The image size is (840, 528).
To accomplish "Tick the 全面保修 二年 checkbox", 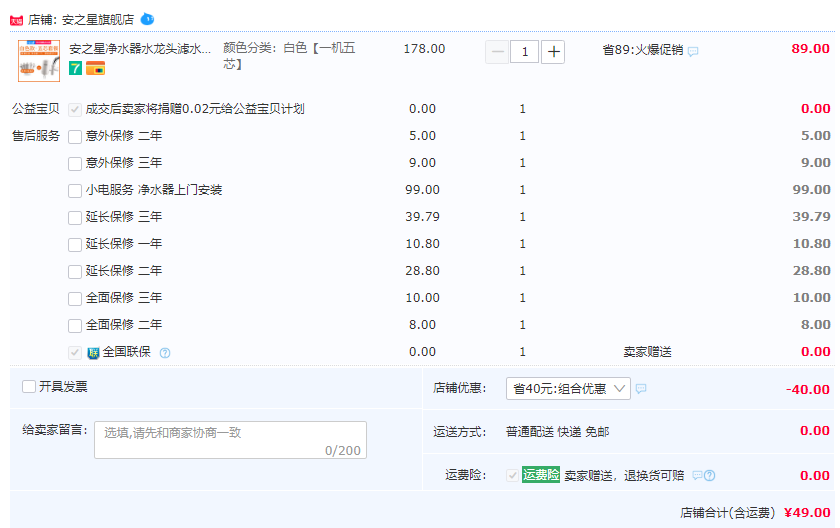I will [x=75, y=326].
